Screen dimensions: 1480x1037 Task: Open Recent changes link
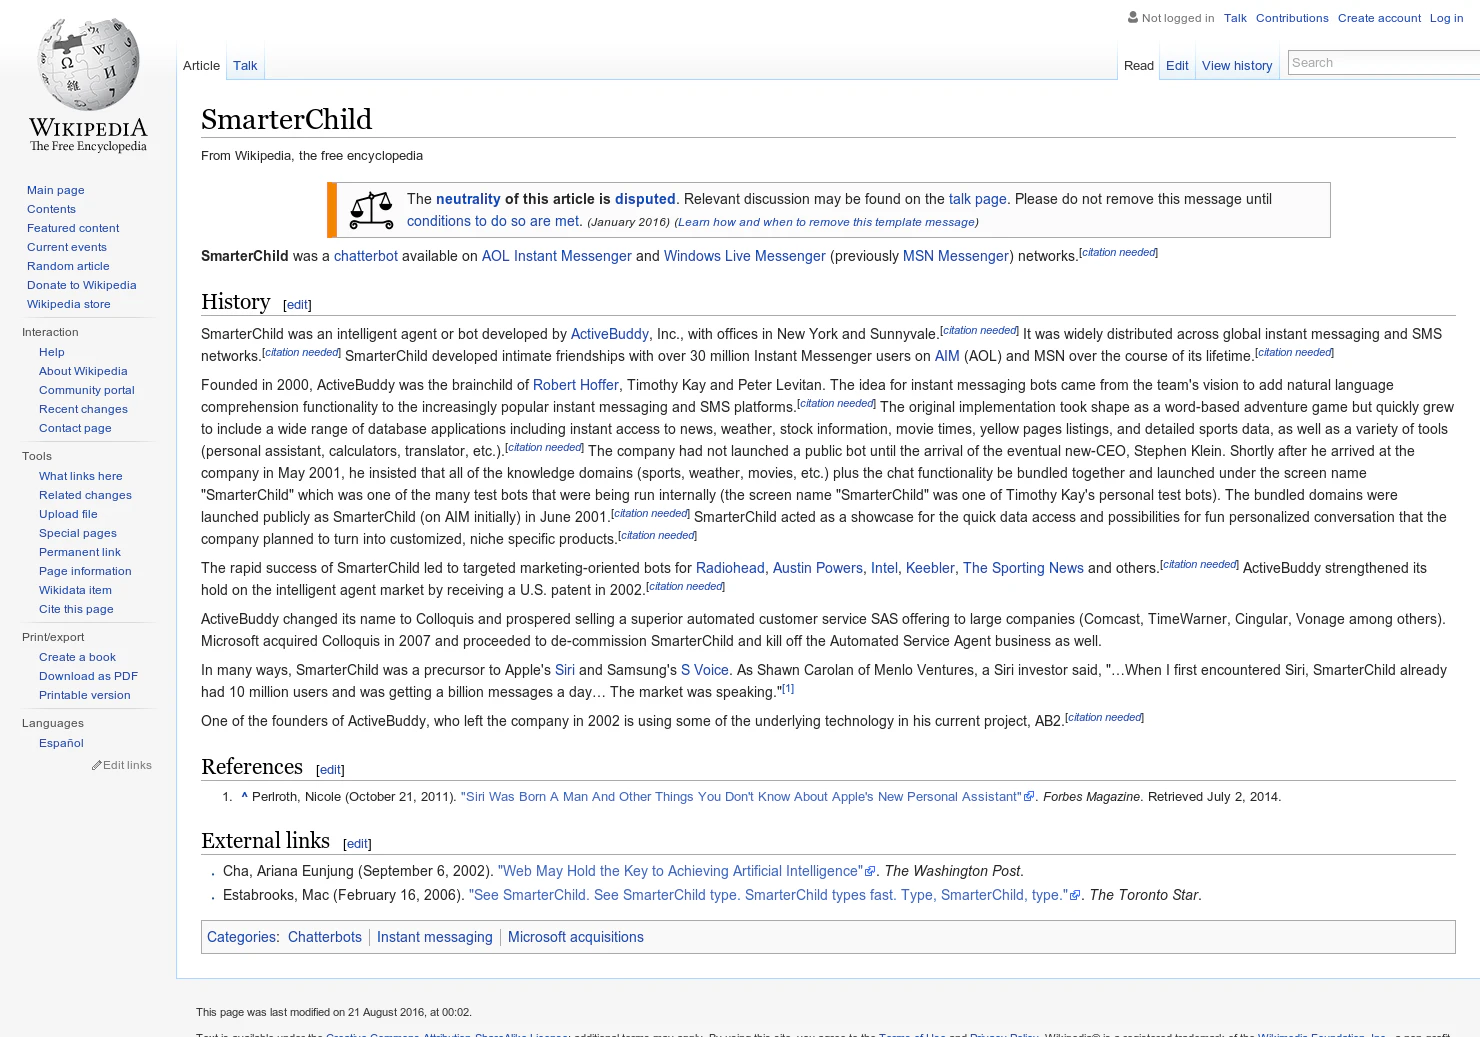83,409
